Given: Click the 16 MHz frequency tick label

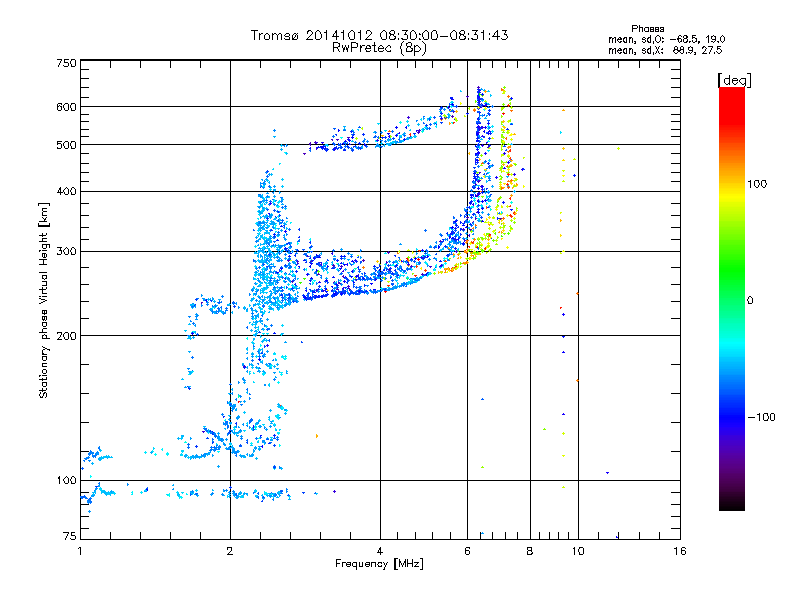Looking at the screenshot, I should (x=680, y=551).
